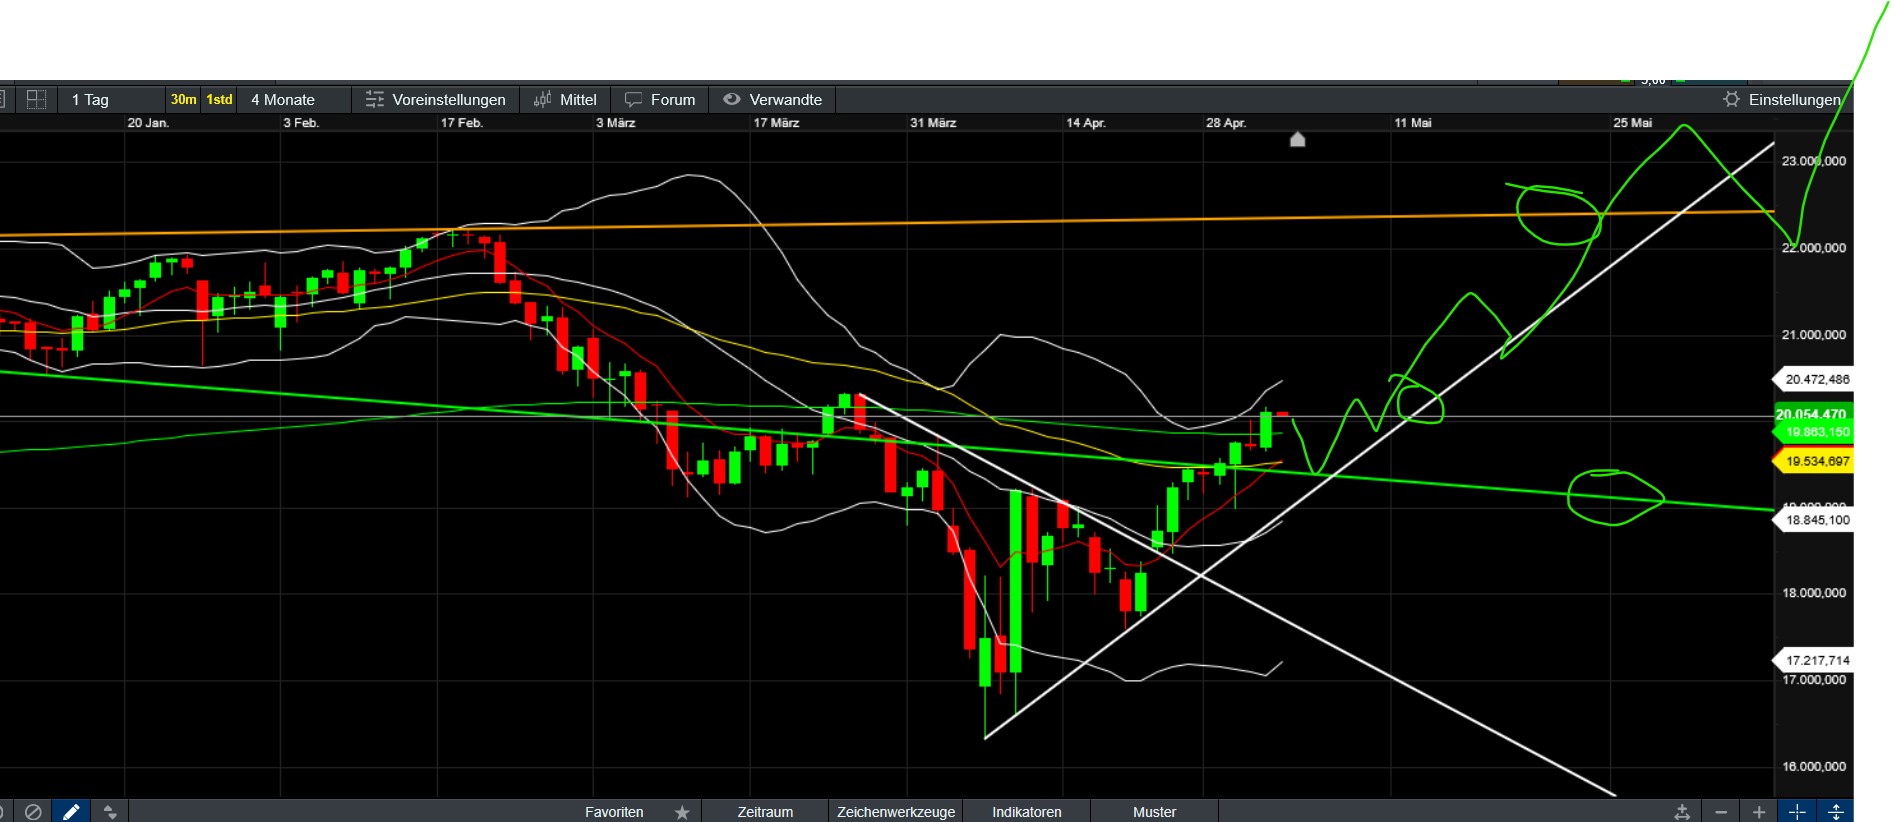Image resolution: width=1891 pixels, height=822 pixels.
Task: Click the up-down arrows icon beside pencil
Action: [110, 811]
